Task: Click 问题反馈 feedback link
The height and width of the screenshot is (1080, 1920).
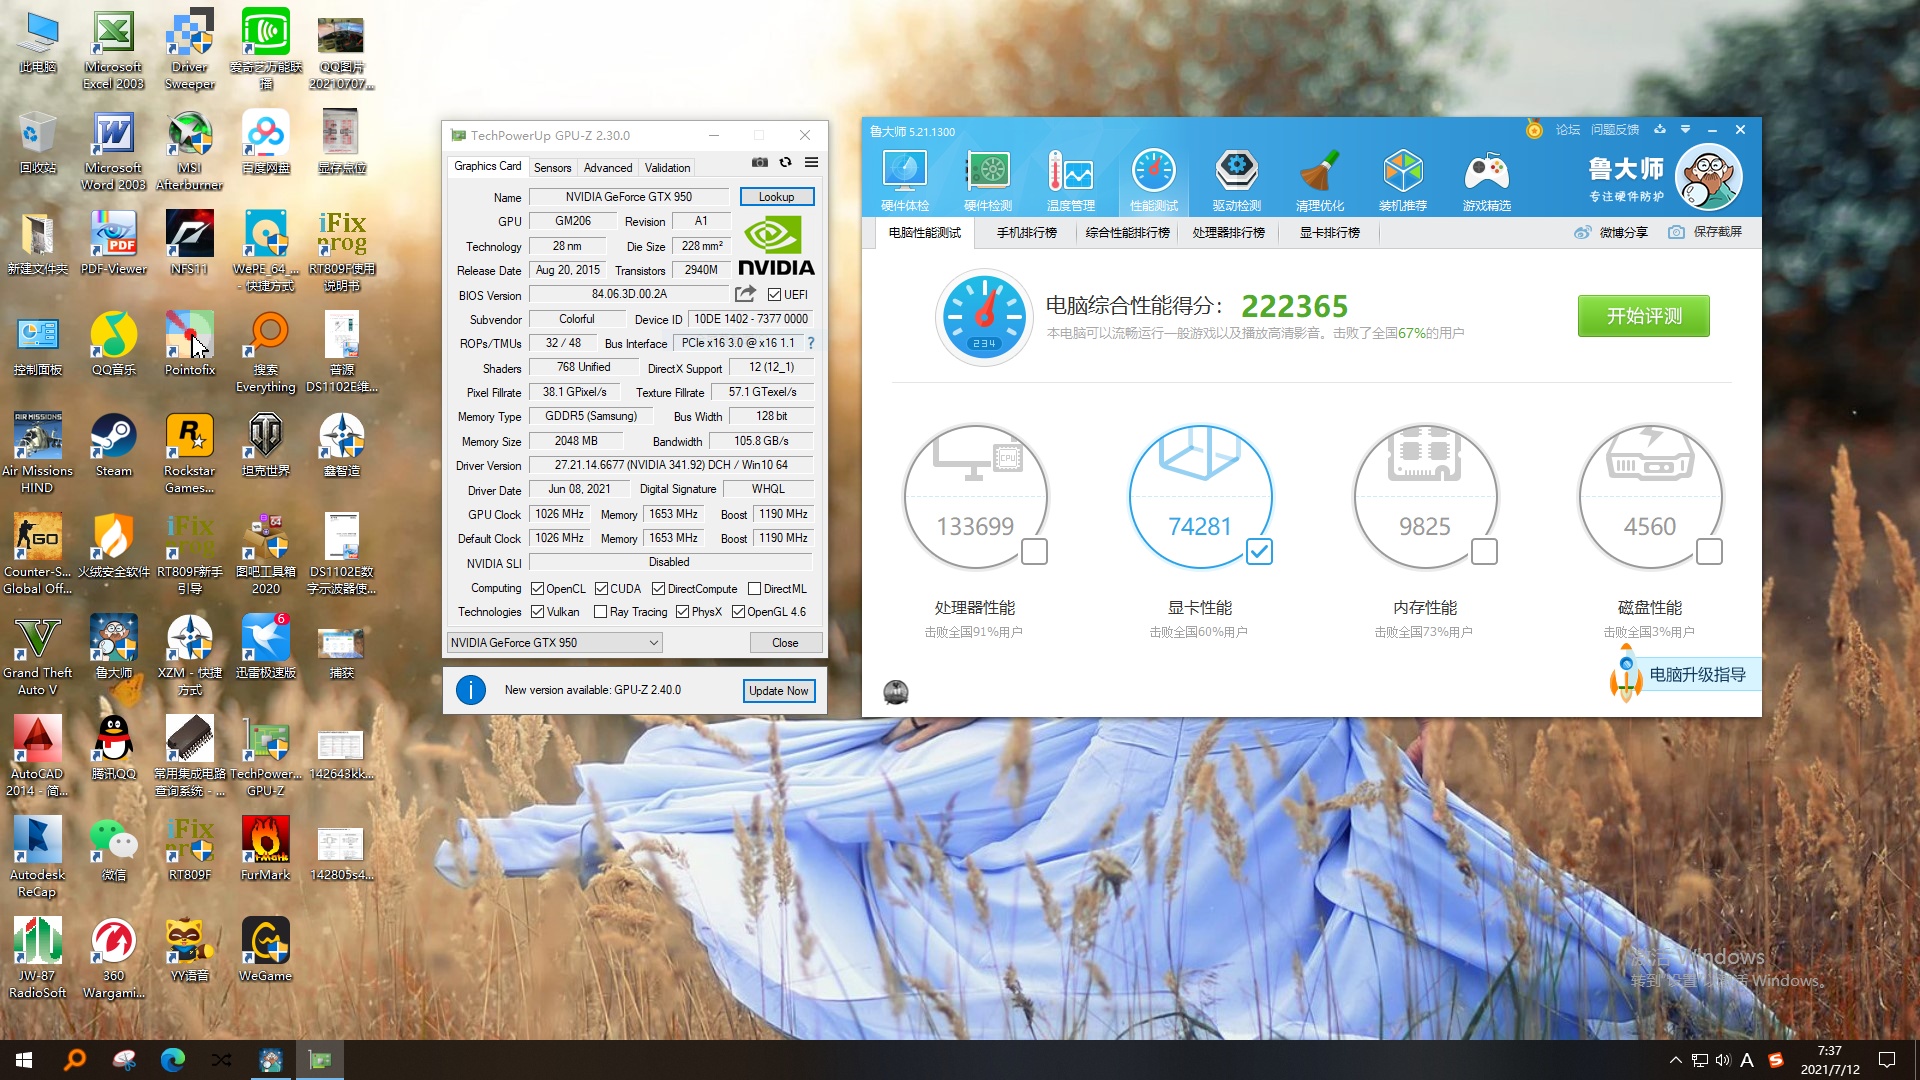Action: [x=1615, y=130]
